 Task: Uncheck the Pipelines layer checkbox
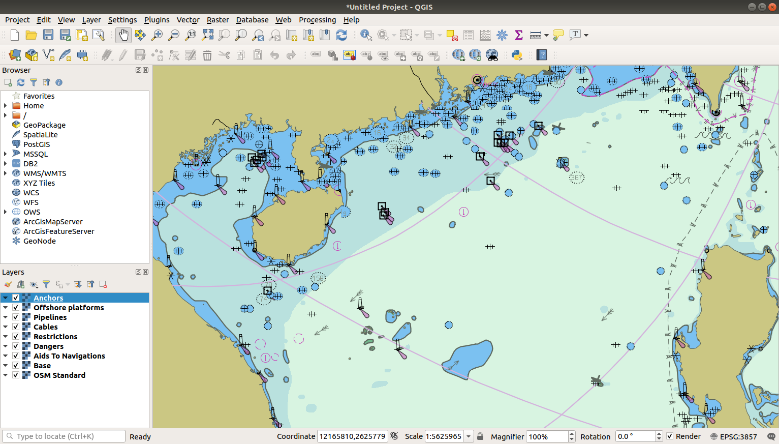pyautogui.click(x=16, y=317)
